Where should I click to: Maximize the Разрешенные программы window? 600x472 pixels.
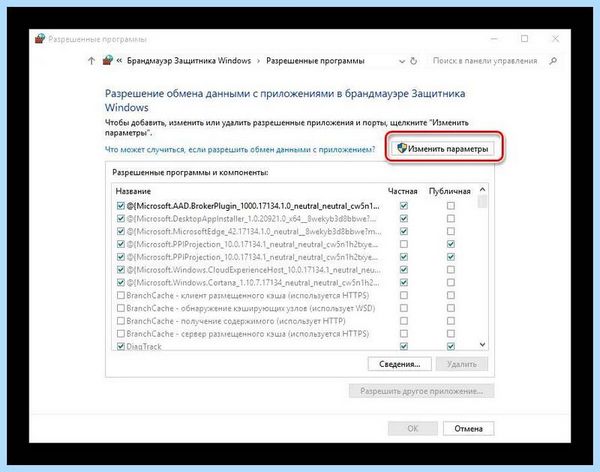525,39
